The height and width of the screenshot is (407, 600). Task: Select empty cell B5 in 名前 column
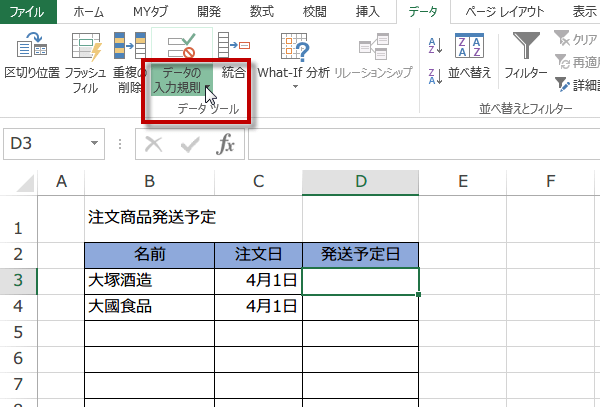[x=149, y=333]
